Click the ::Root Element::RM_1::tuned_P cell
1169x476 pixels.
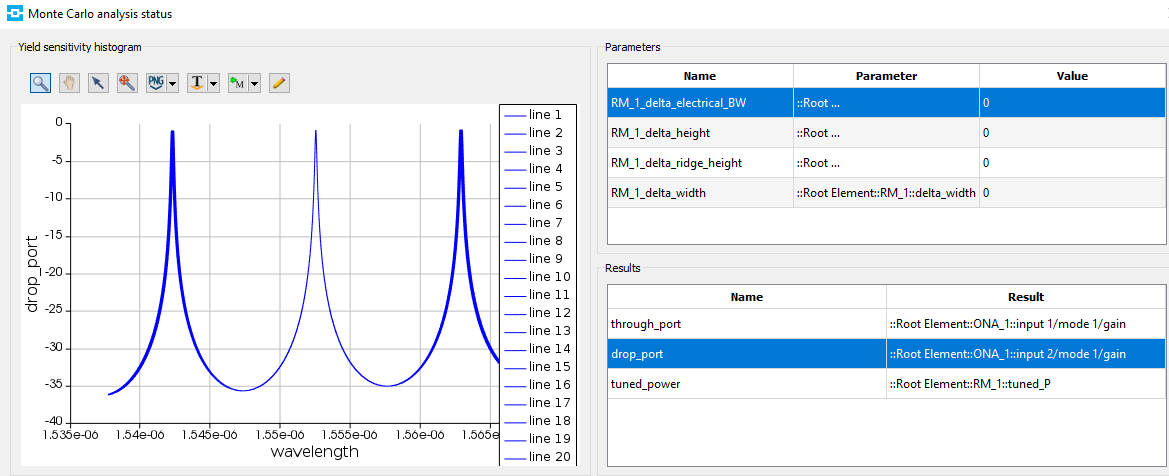pyautogui.click(x=1025, y=383)
